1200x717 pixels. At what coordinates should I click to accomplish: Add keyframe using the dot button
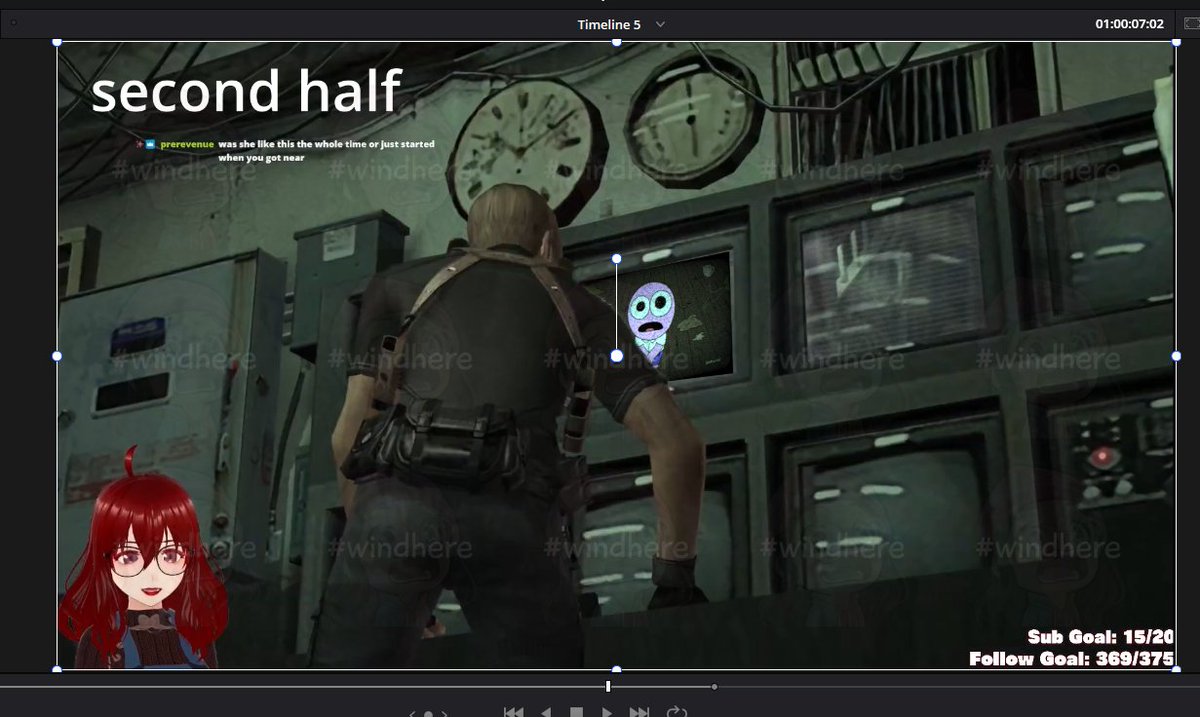click(x=429, y=714)
